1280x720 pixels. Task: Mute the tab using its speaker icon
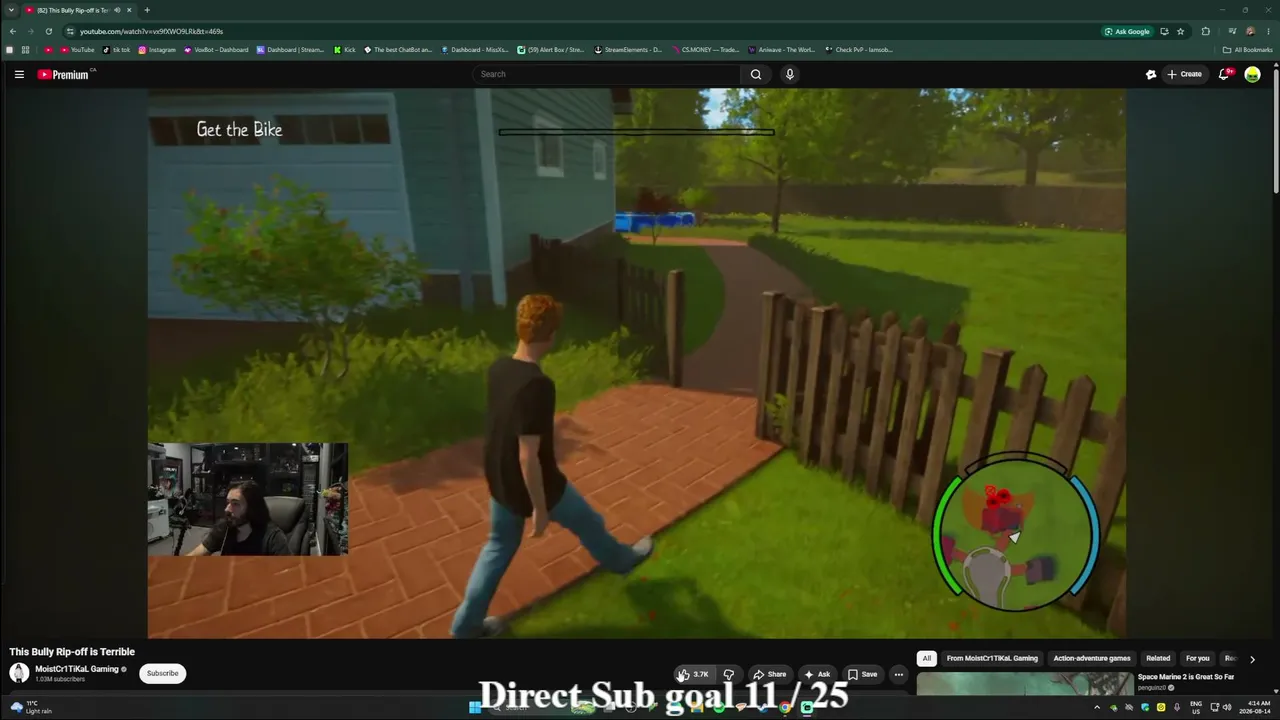tap(117, 10)
